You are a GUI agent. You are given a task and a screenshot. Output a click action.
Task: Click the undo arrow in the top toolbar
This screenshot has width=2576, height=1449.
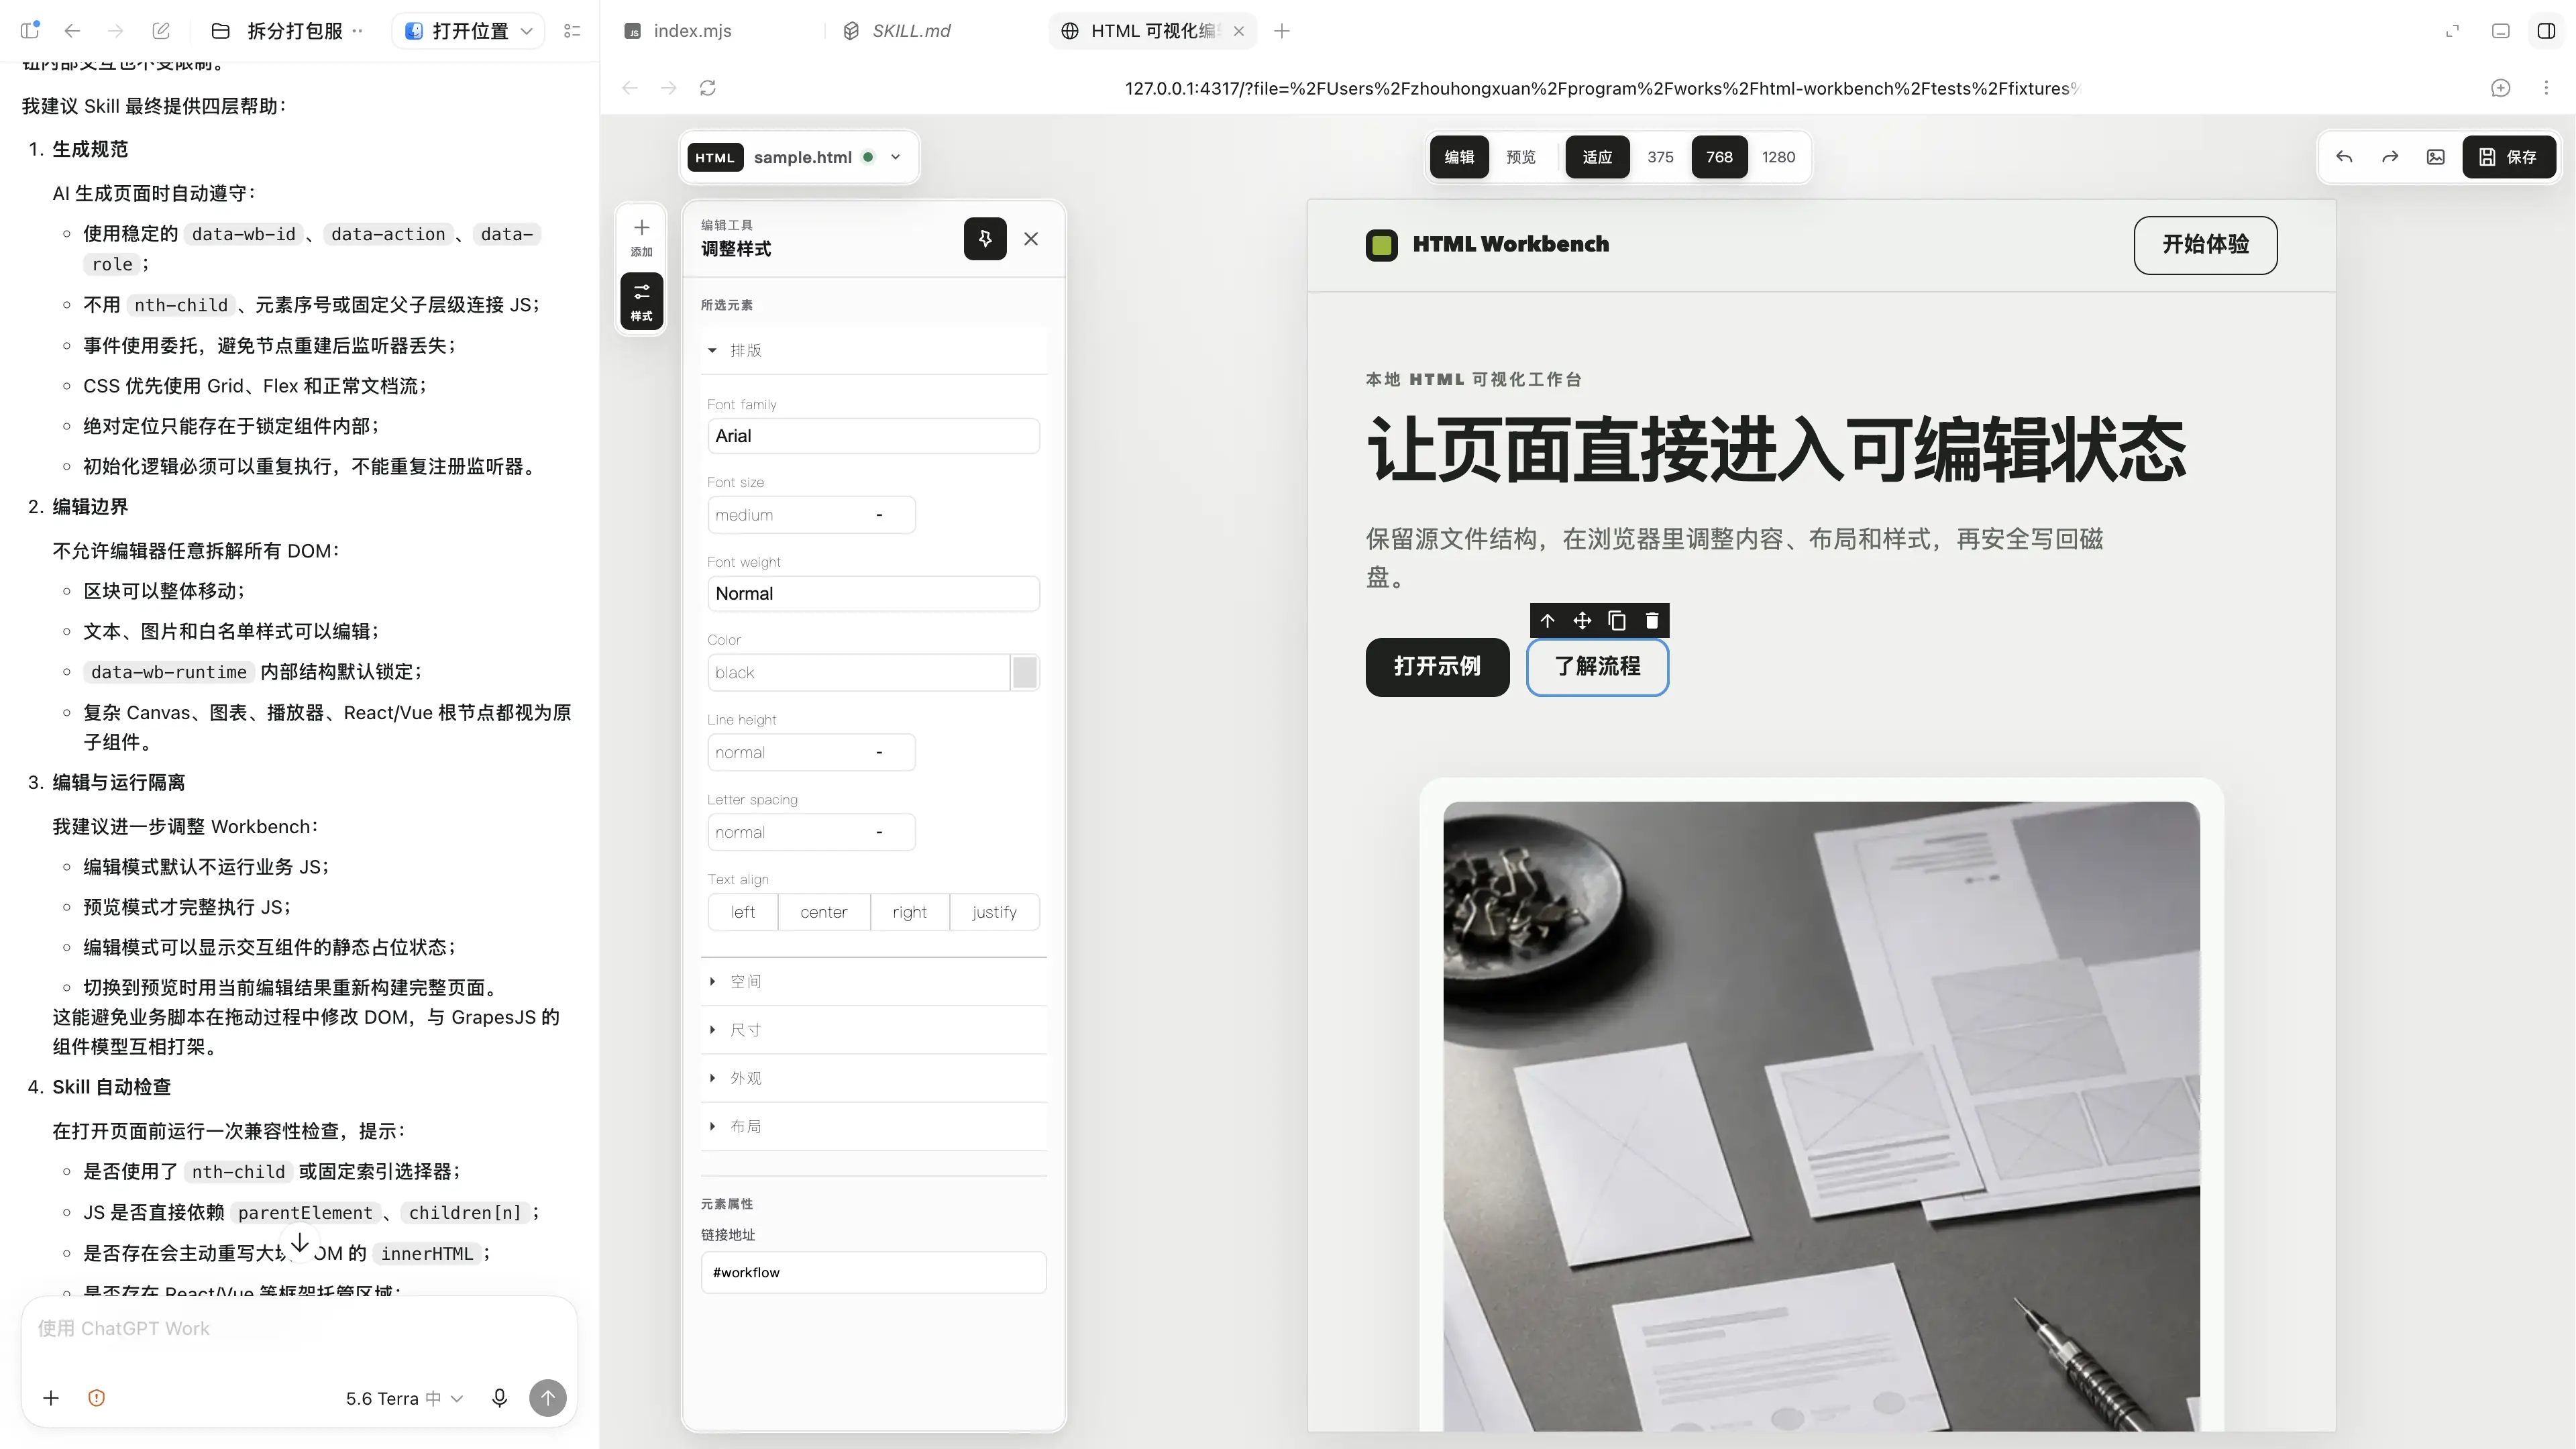(x=2344, y=157)
